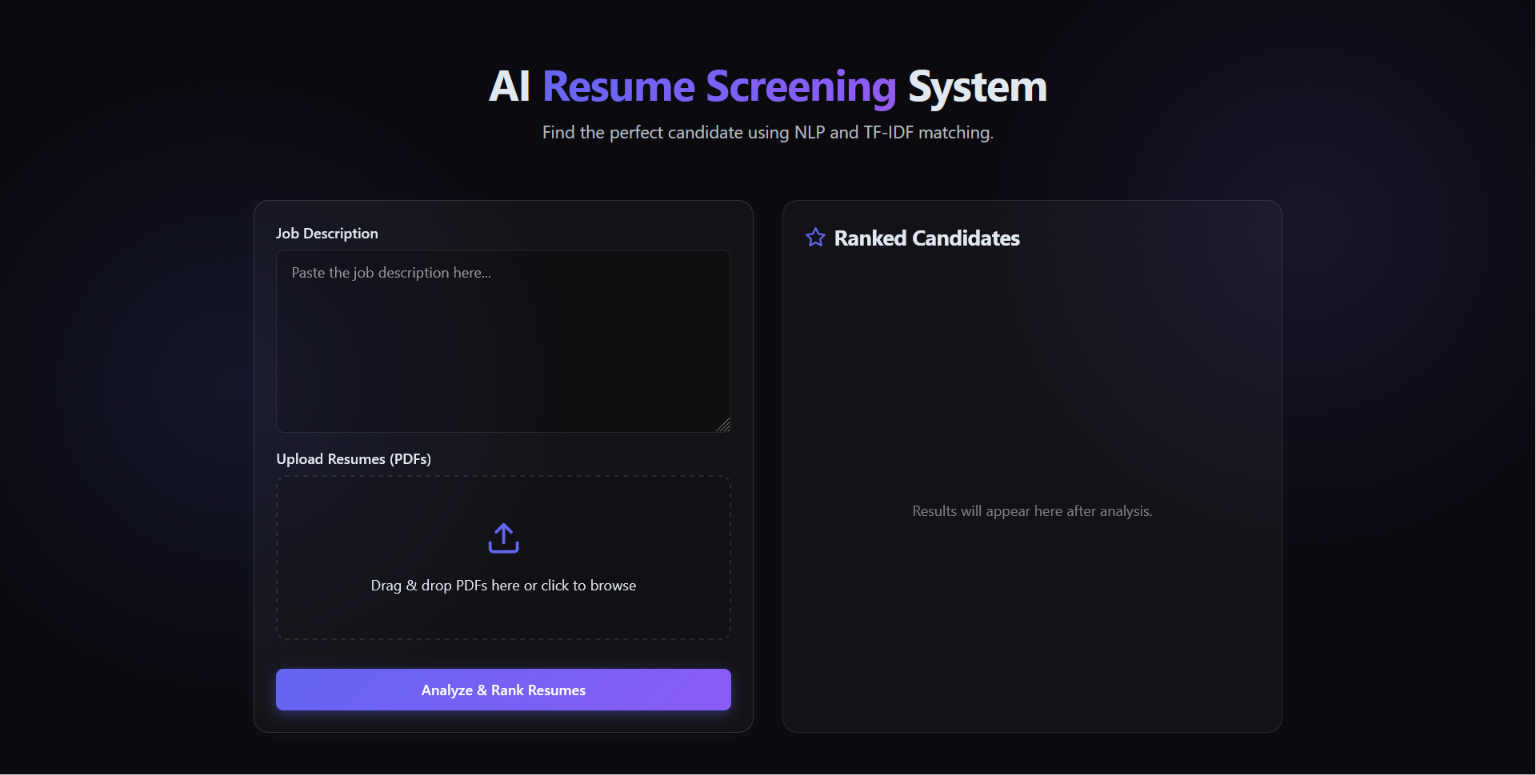Click 'Results will appear here after analysis.' text
This screenshot has width=1536, height=775.
click(x=1032, y=511)
